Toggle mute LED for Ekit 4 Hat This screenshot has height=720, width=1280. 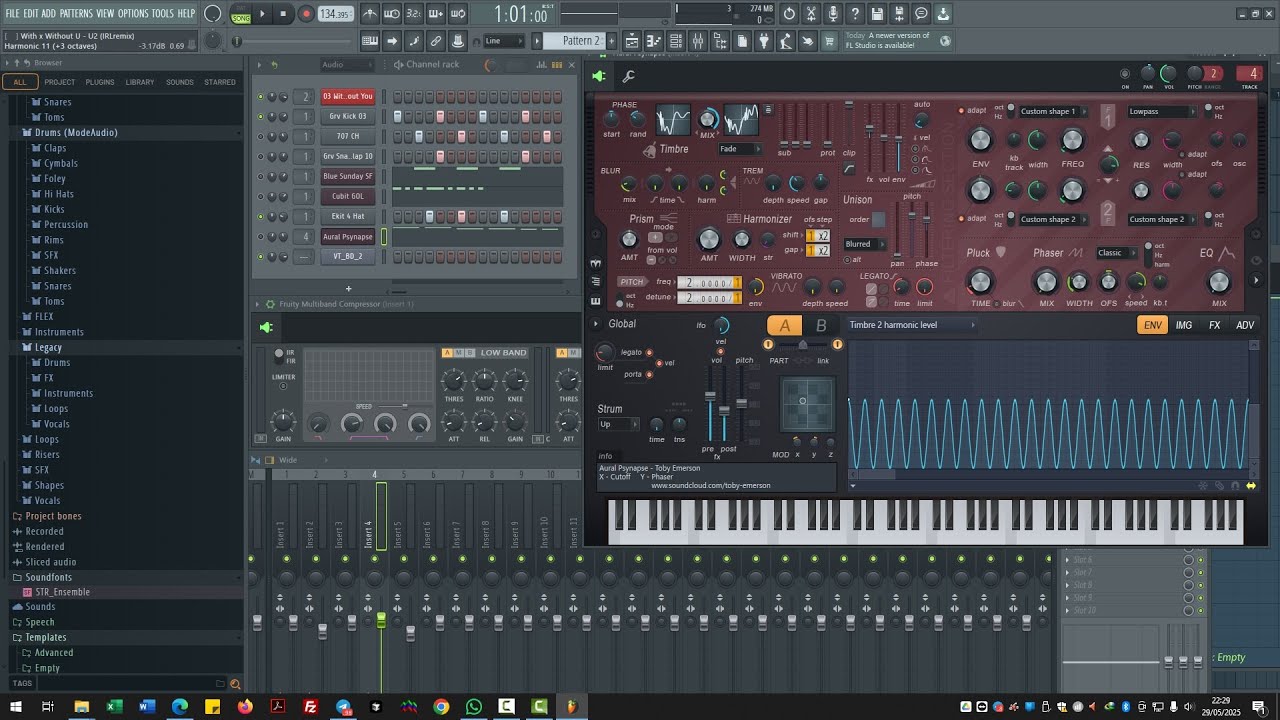(x=260, y=216)
